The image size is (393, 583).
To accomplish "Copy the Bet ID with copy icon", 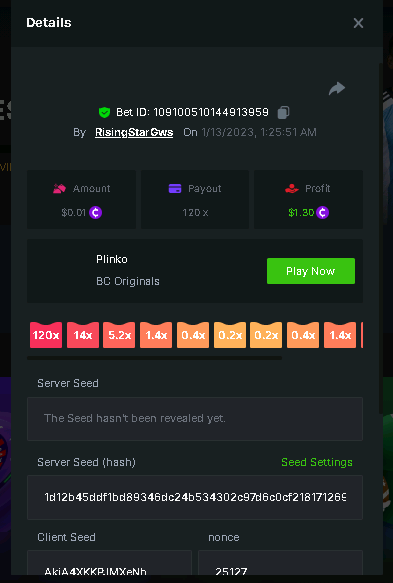I will point(283,112).
